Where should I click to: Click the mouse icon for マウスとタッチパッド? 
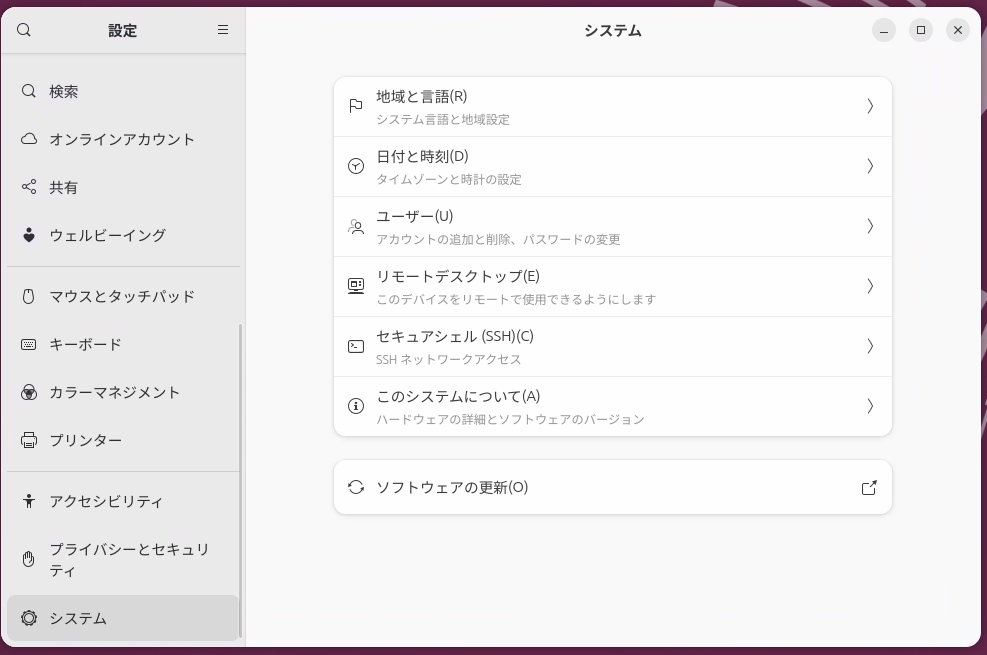[28, 296]
